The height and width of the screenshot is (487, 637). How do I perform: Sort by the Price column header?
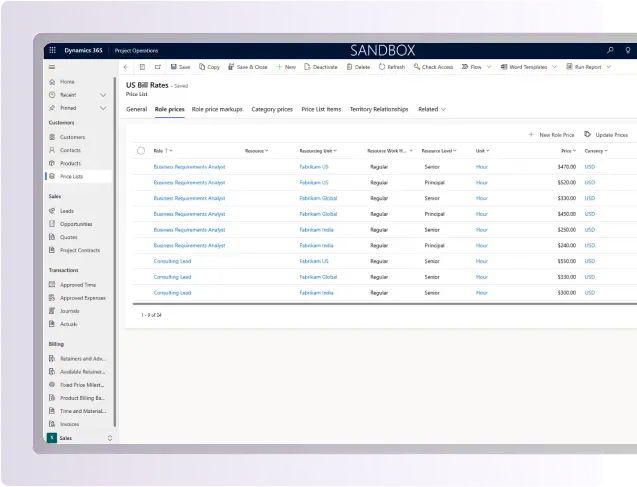click(567, 151)
